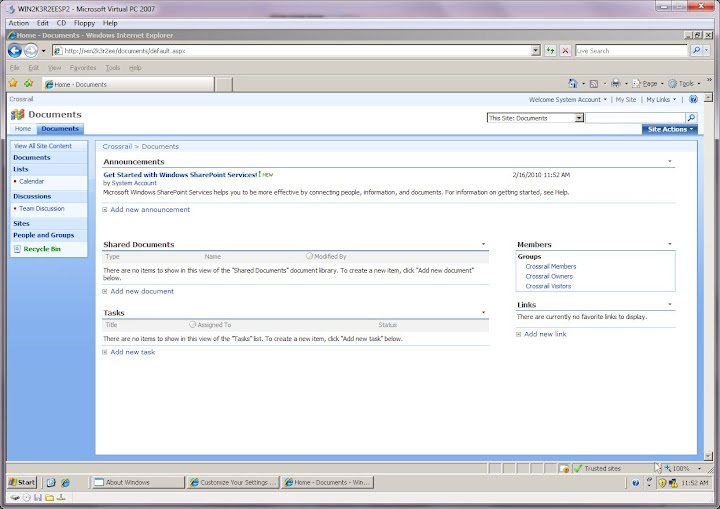Open the People and Groups link
Screen dimensions: 720x509
tap(44, 235)
